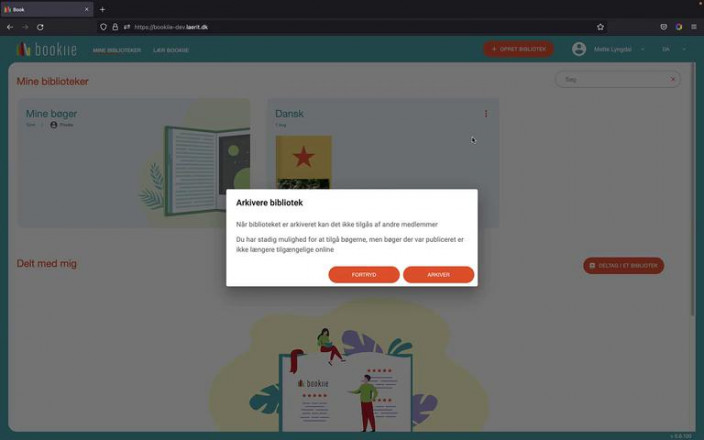Screen dimensions: 704x440
Task: Cancel the dialog with FORTRYD
Action: (364, 274)
